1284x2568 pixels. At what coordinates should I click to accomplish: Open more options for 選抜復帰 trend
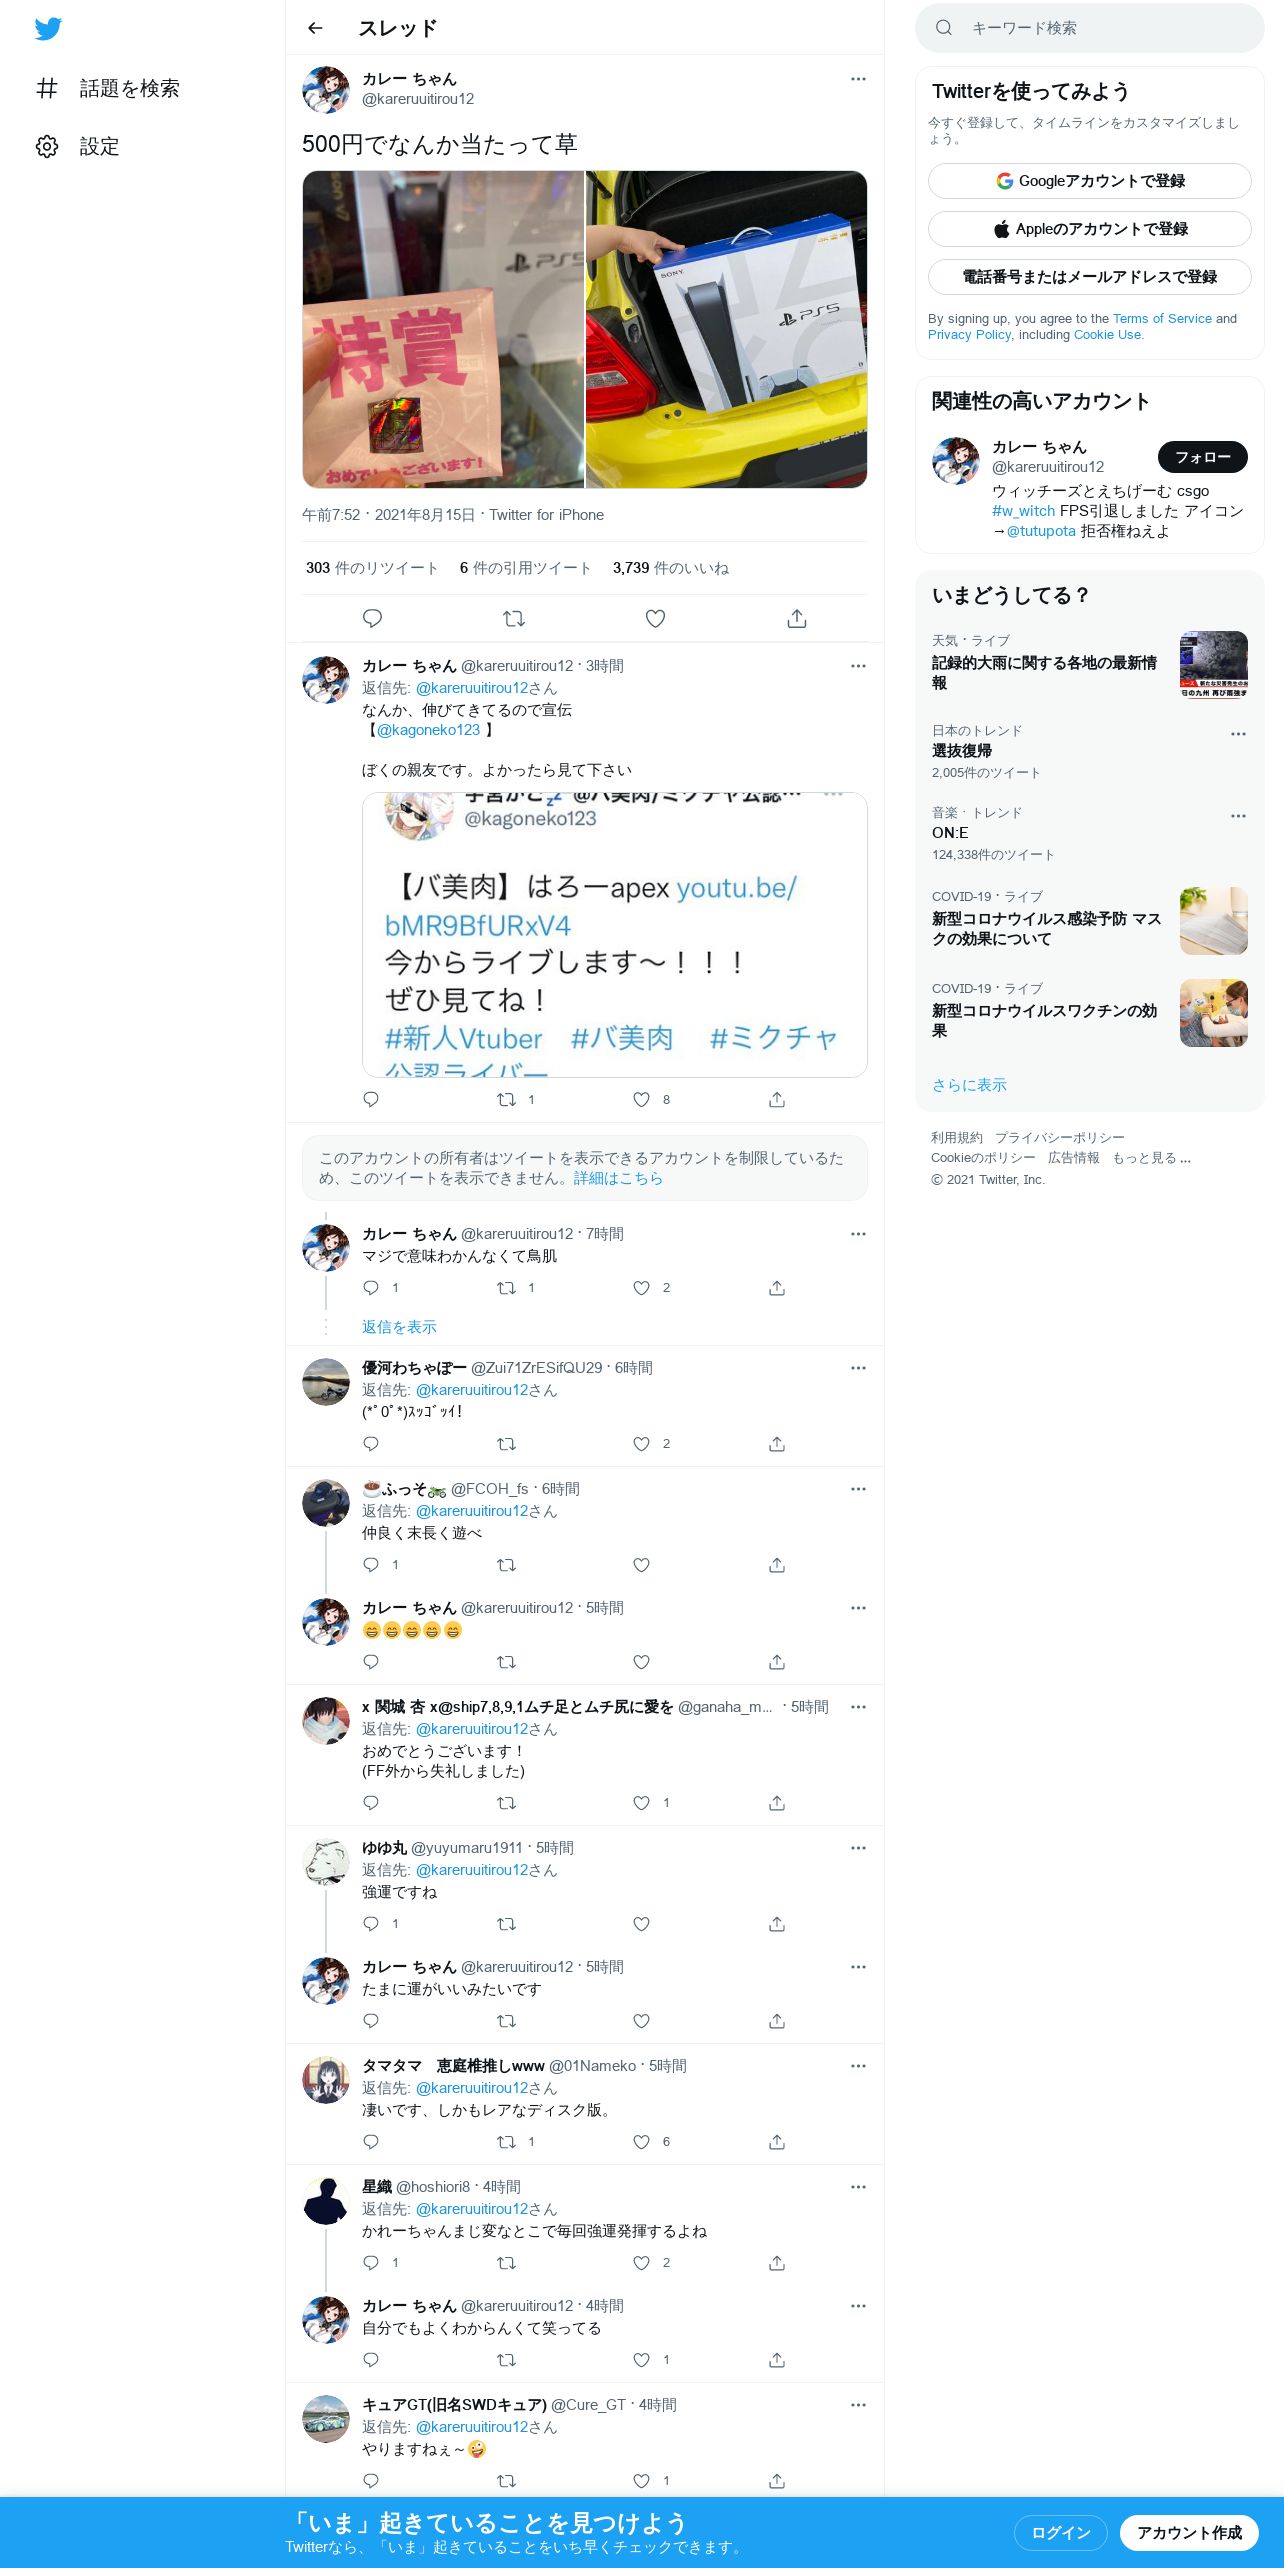point(1238,733)
